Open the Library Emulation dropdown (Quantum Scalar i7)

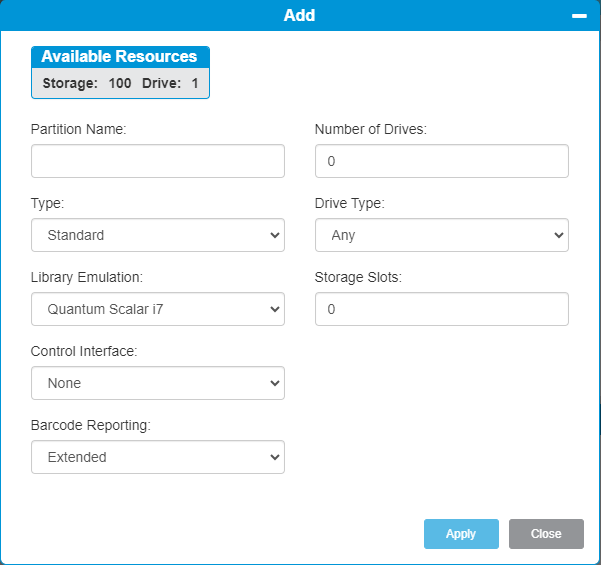(158, 309)
